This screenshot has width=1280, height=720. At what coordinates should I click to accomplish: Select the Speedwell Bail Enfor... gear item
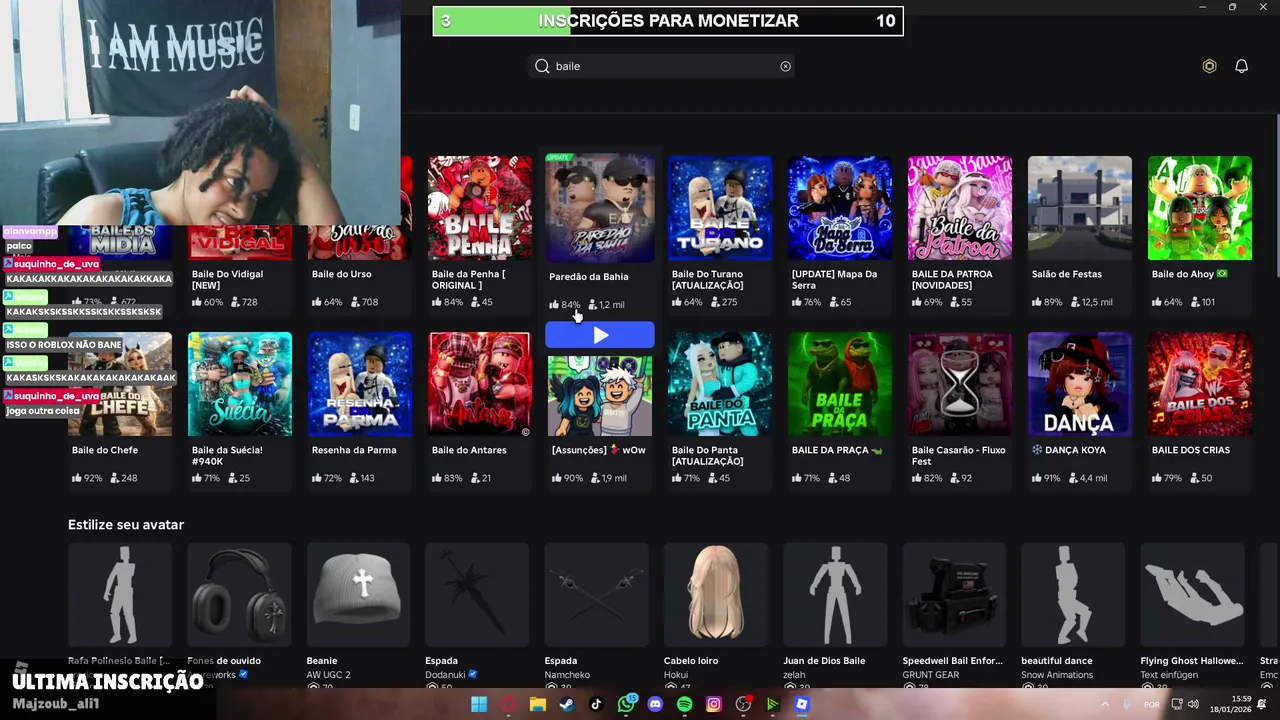(954, 596)
